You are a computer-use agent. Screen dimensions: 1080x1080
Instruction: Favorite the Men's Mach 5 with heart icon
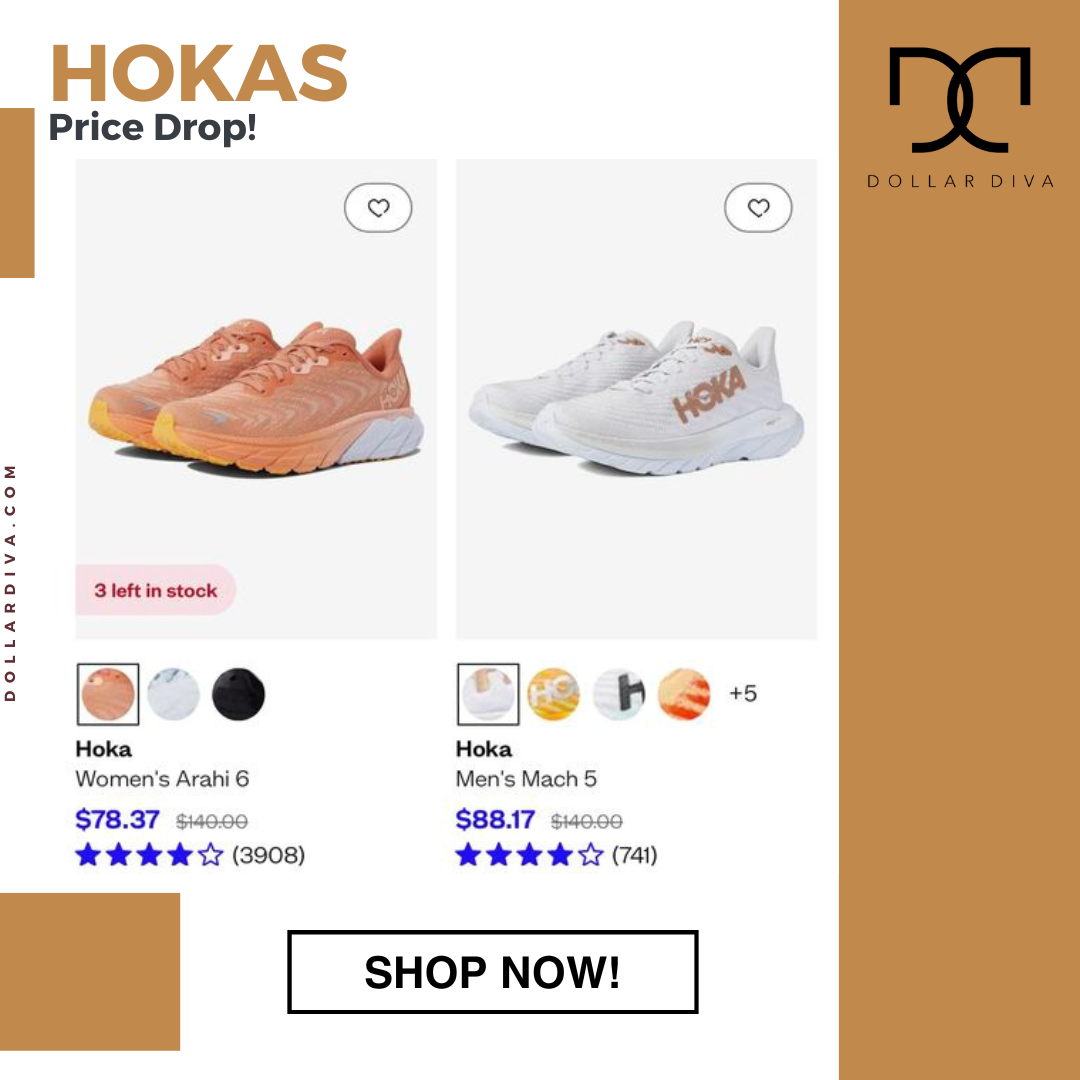pyautogui.click(x=758, y=207)
